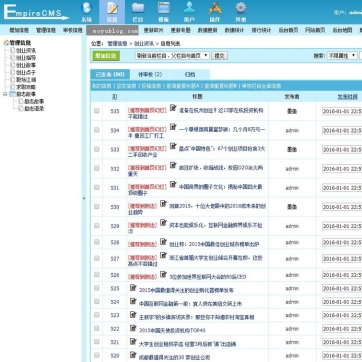Viewport: 362px width, 362px height.
Task: Open article title of ID 522
Action: click(172, 330)
